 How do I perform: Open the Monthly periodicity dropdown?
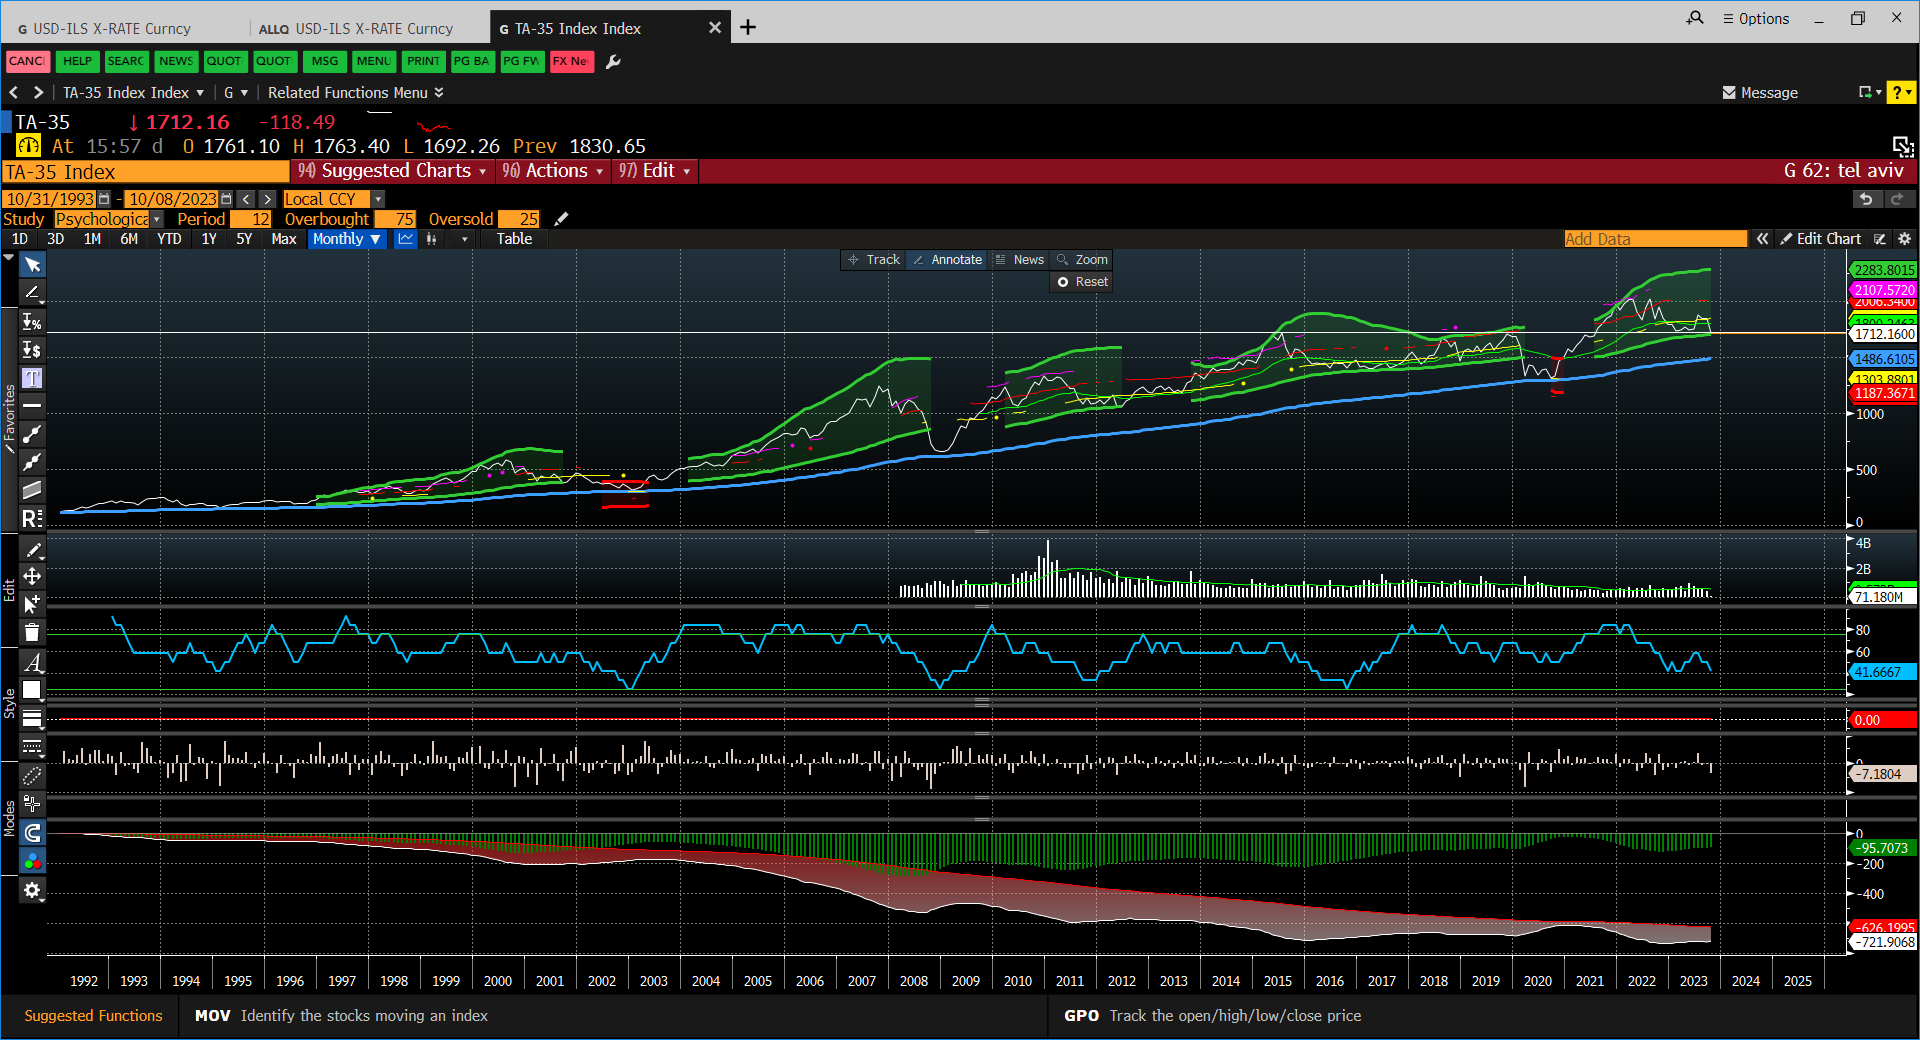pos(346,239)
